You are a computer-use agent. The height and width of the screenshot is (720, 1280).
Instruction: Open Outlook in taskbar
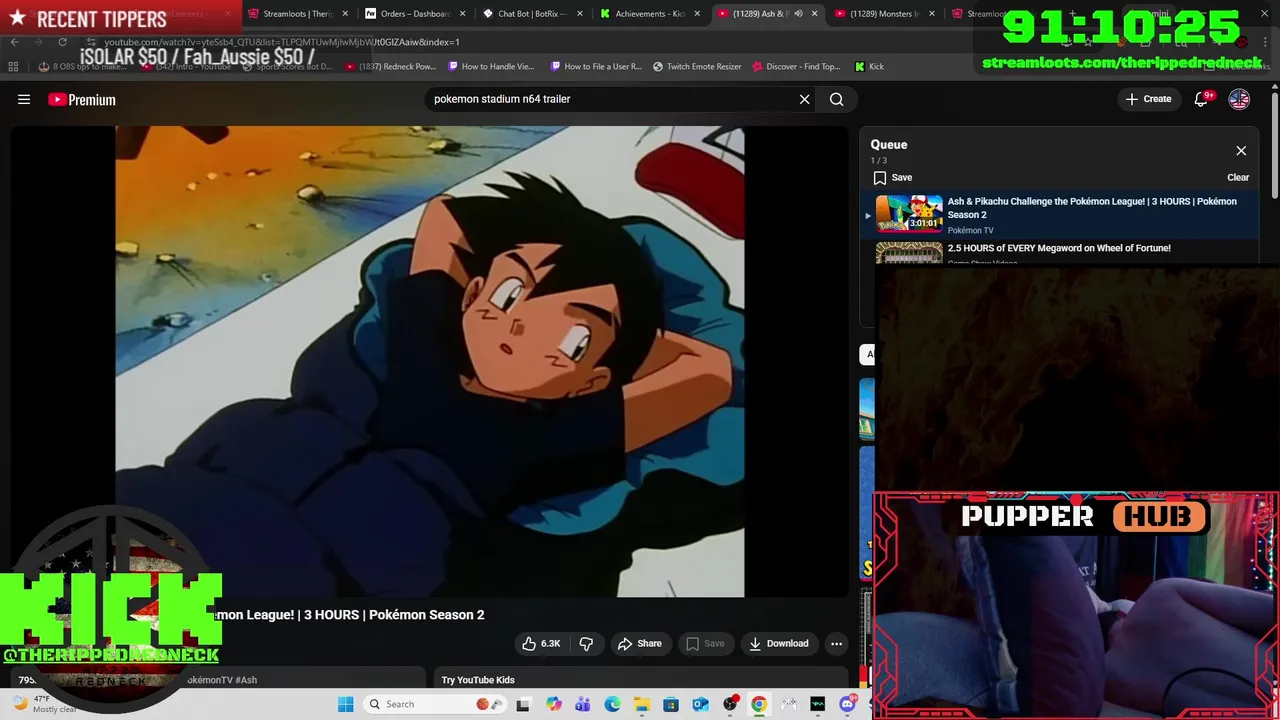700,704
